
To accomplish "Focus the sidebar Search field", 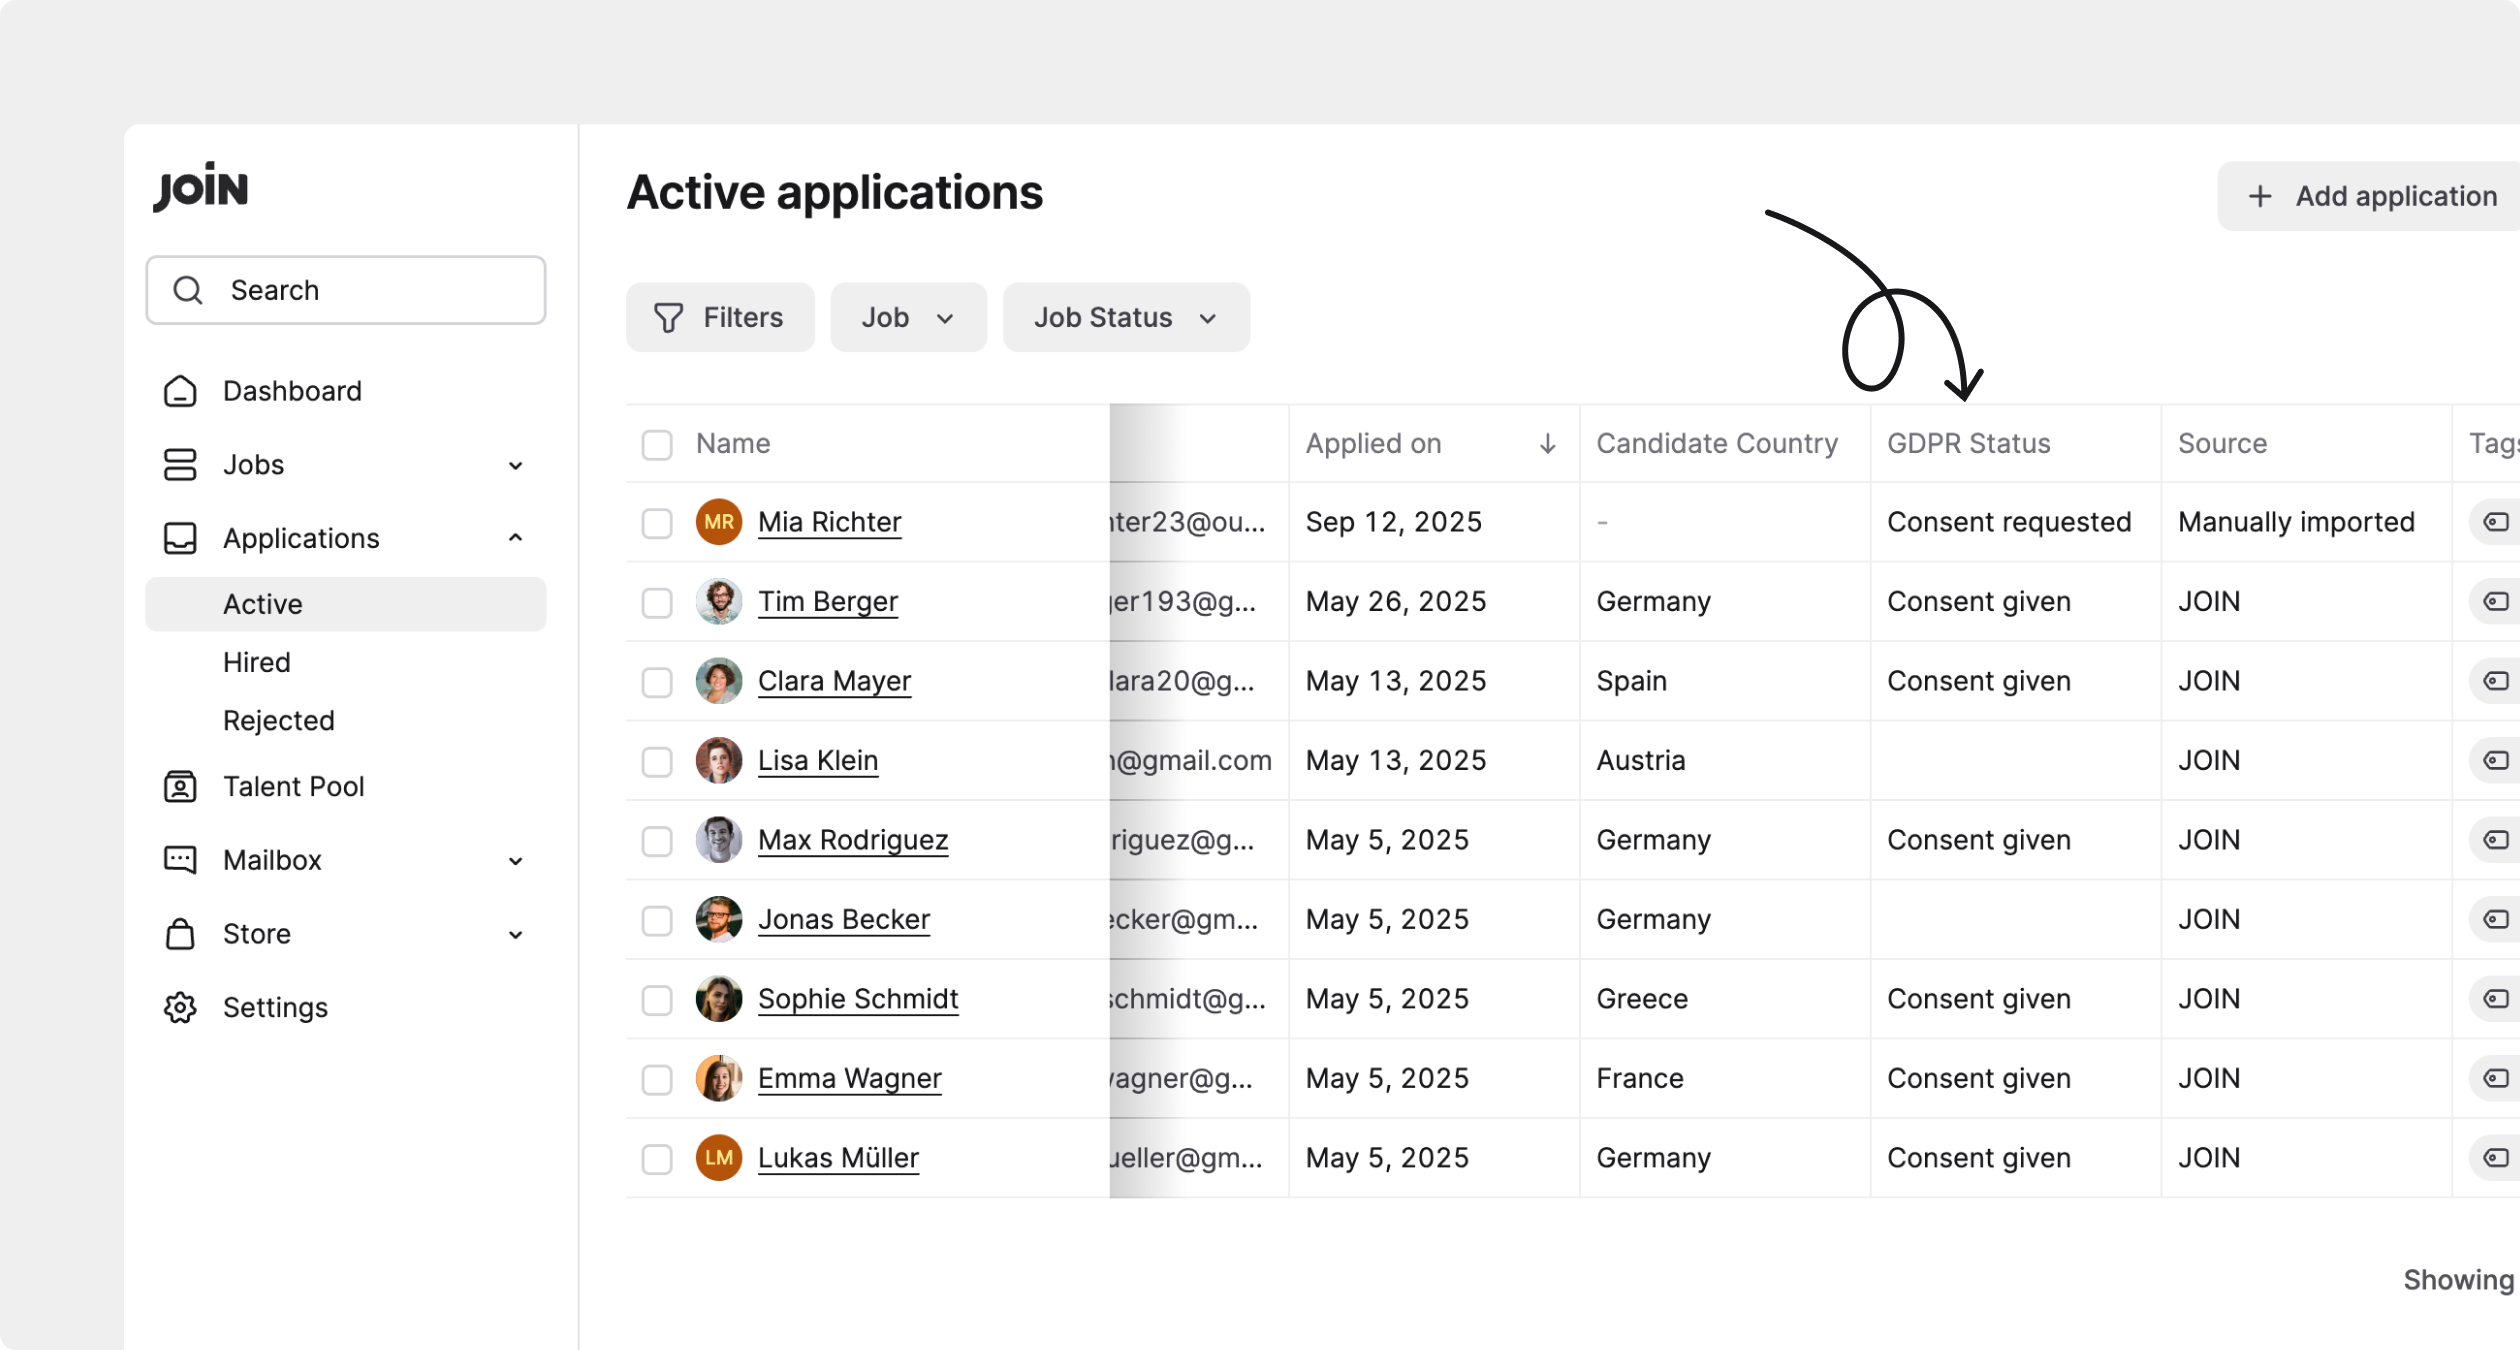I will (x=346, y=291).
